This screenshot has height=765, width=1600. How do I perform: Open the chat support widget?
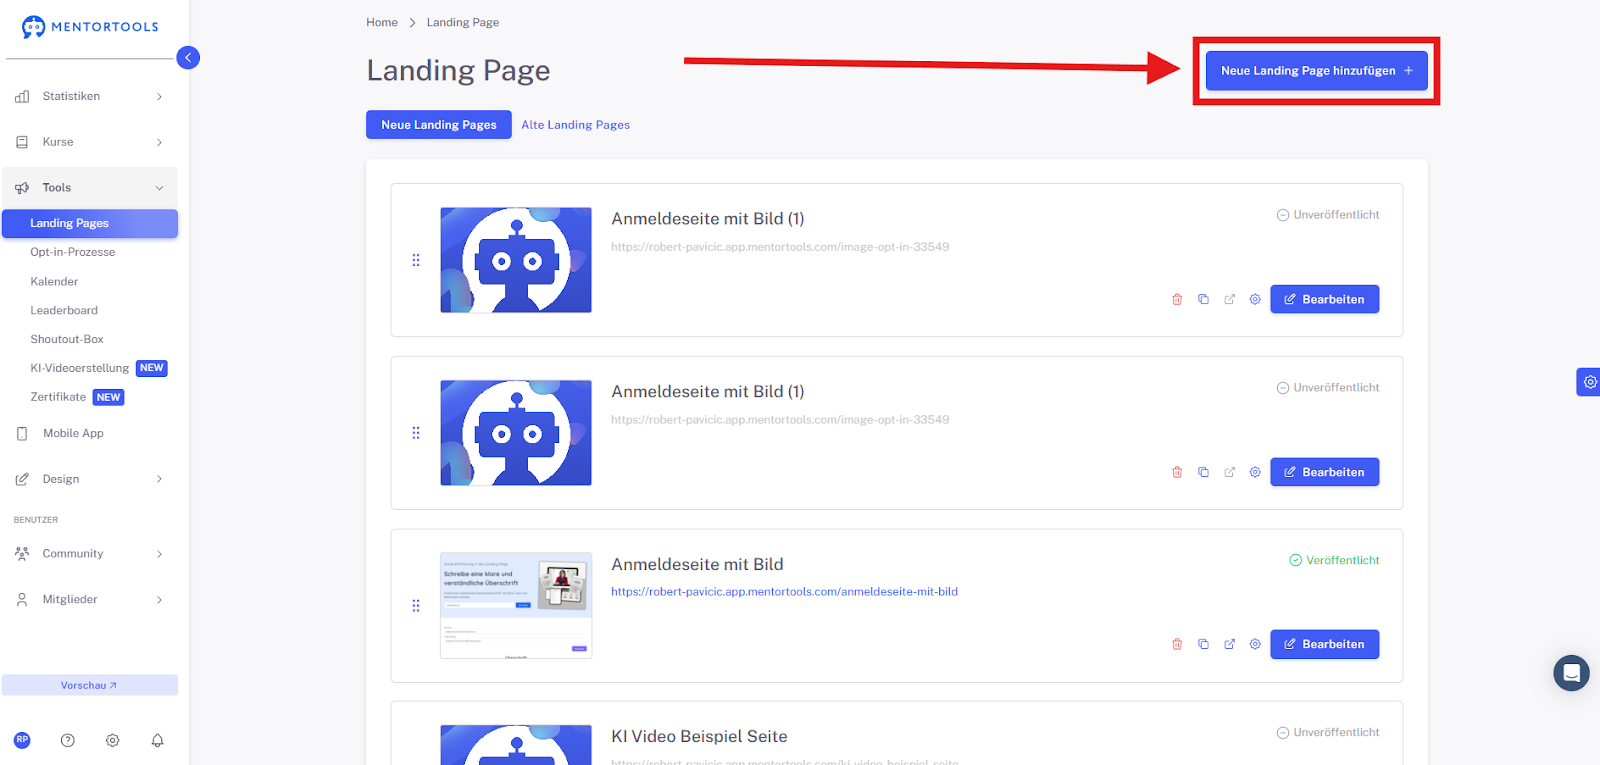click(1571, 673)
